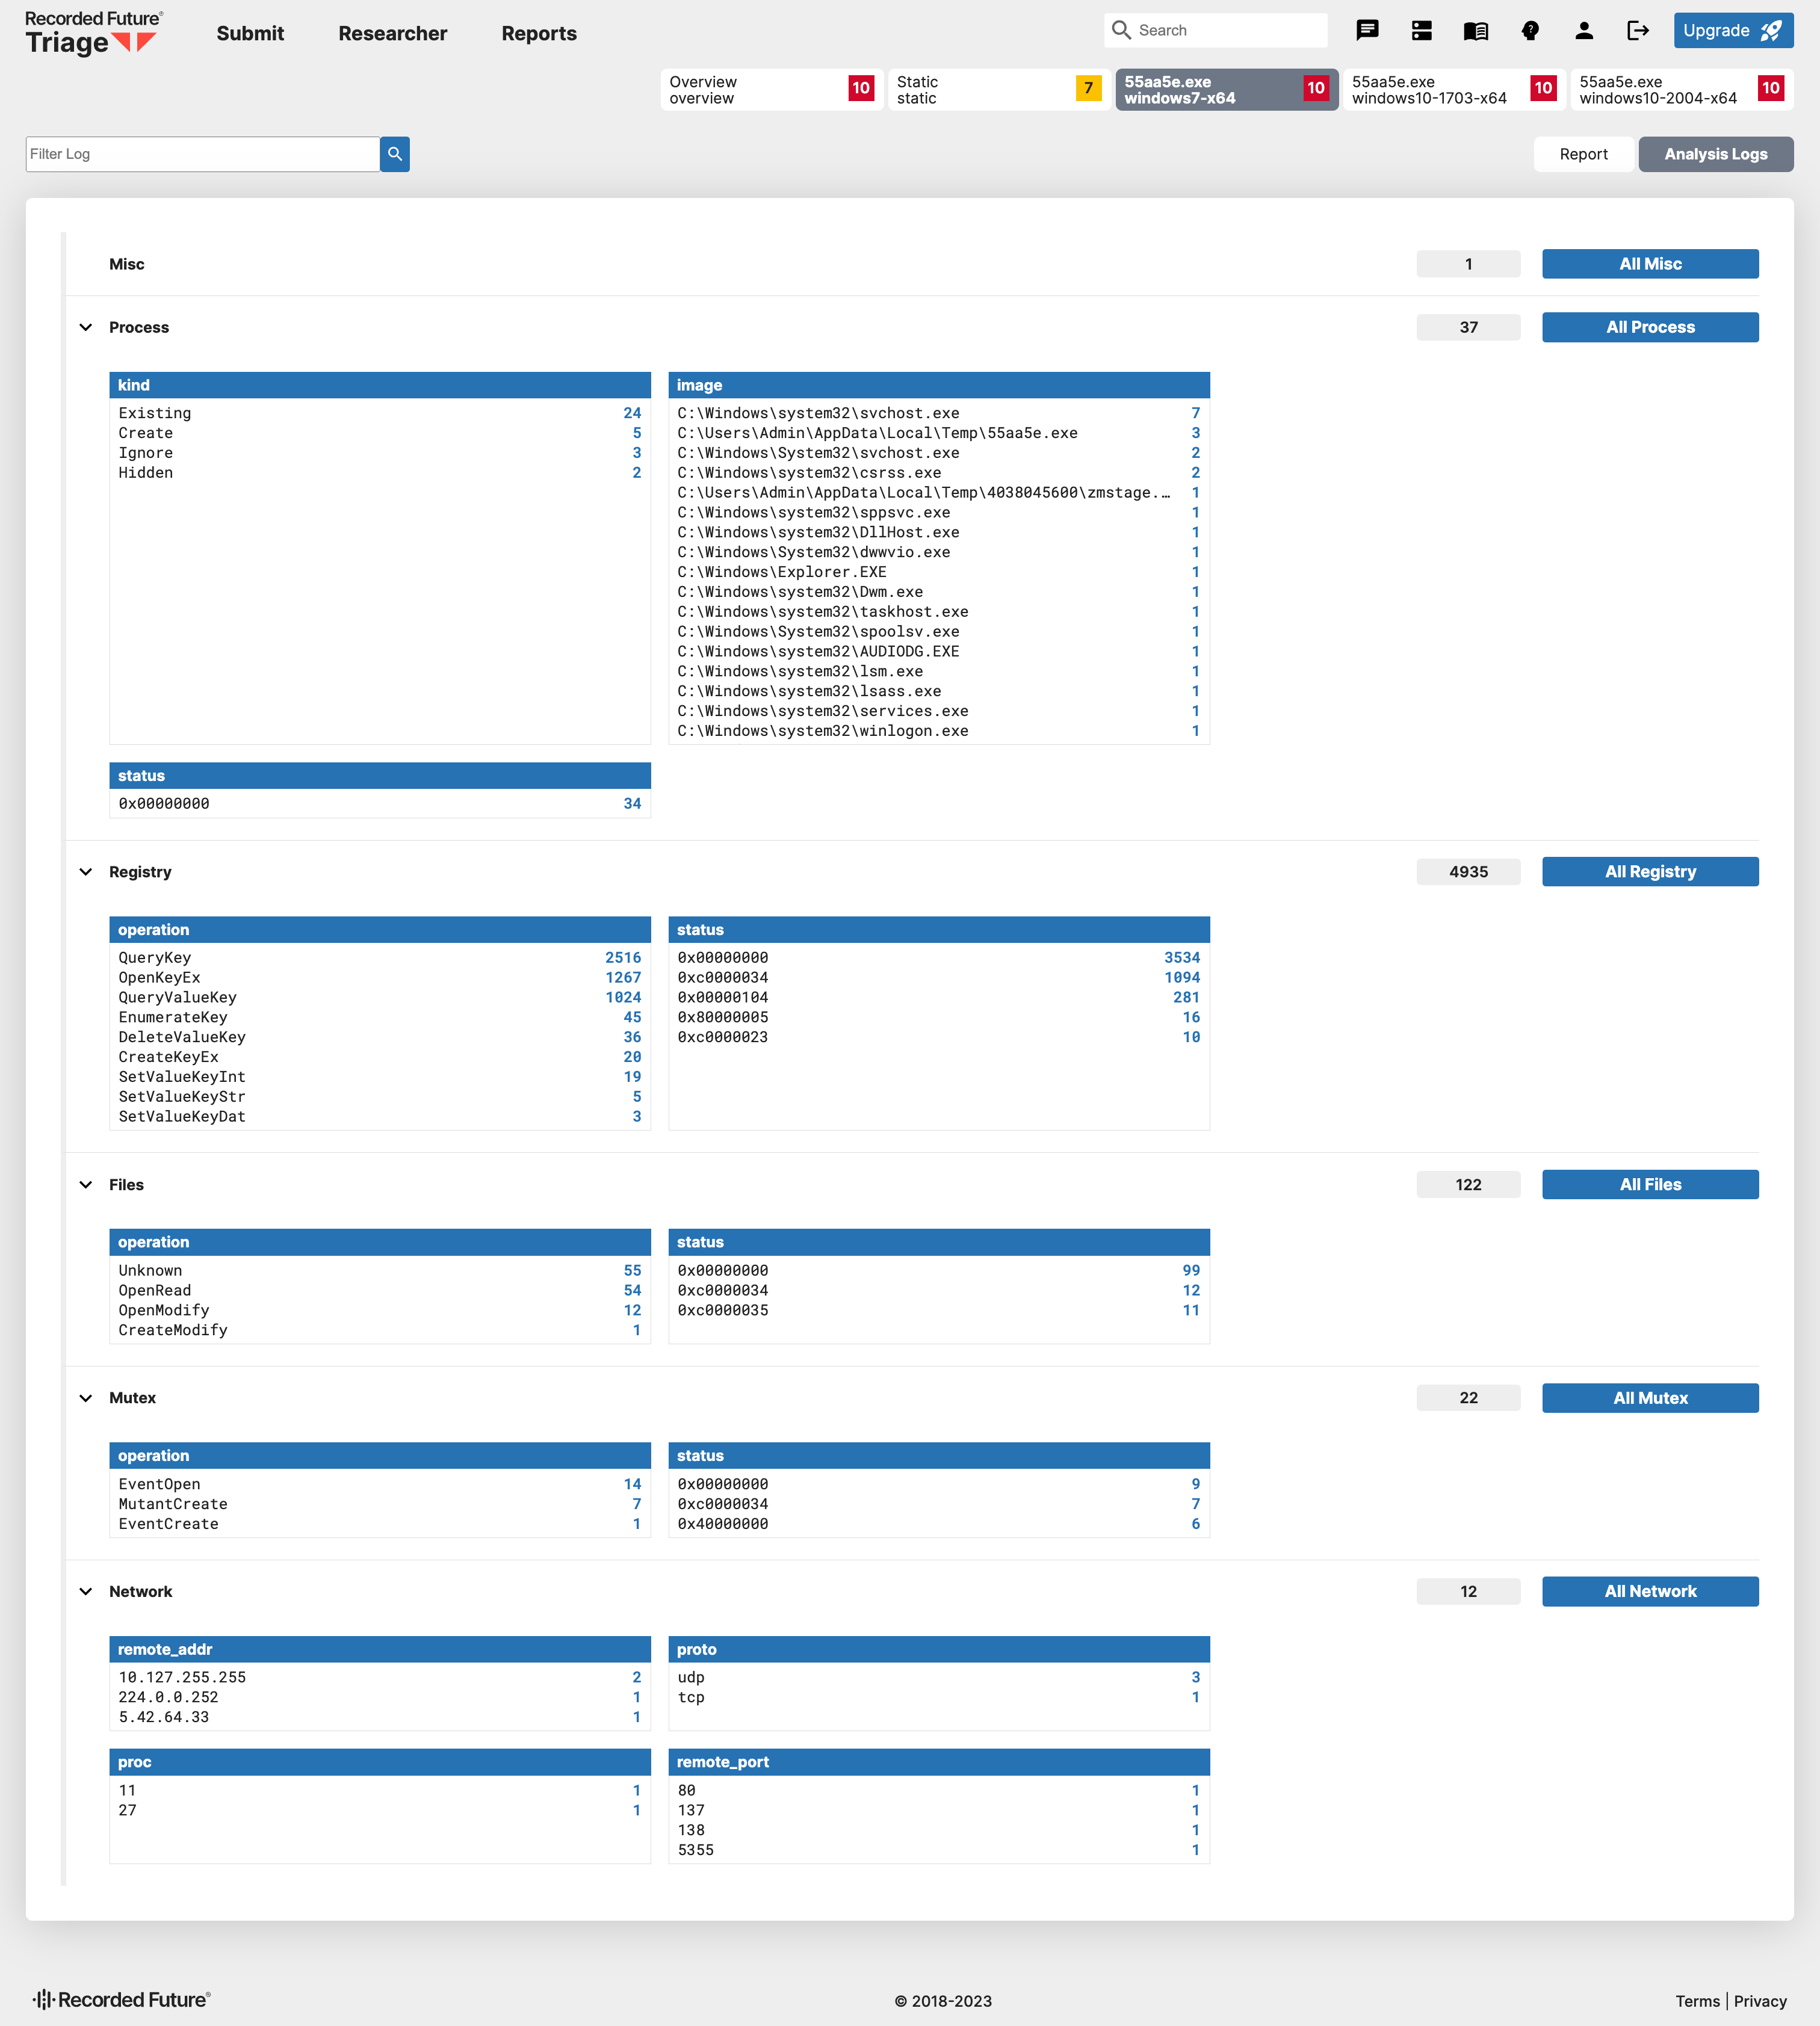Click the Upgrade rocket button
The image size is (1820, 2026).
(1733, 30)
